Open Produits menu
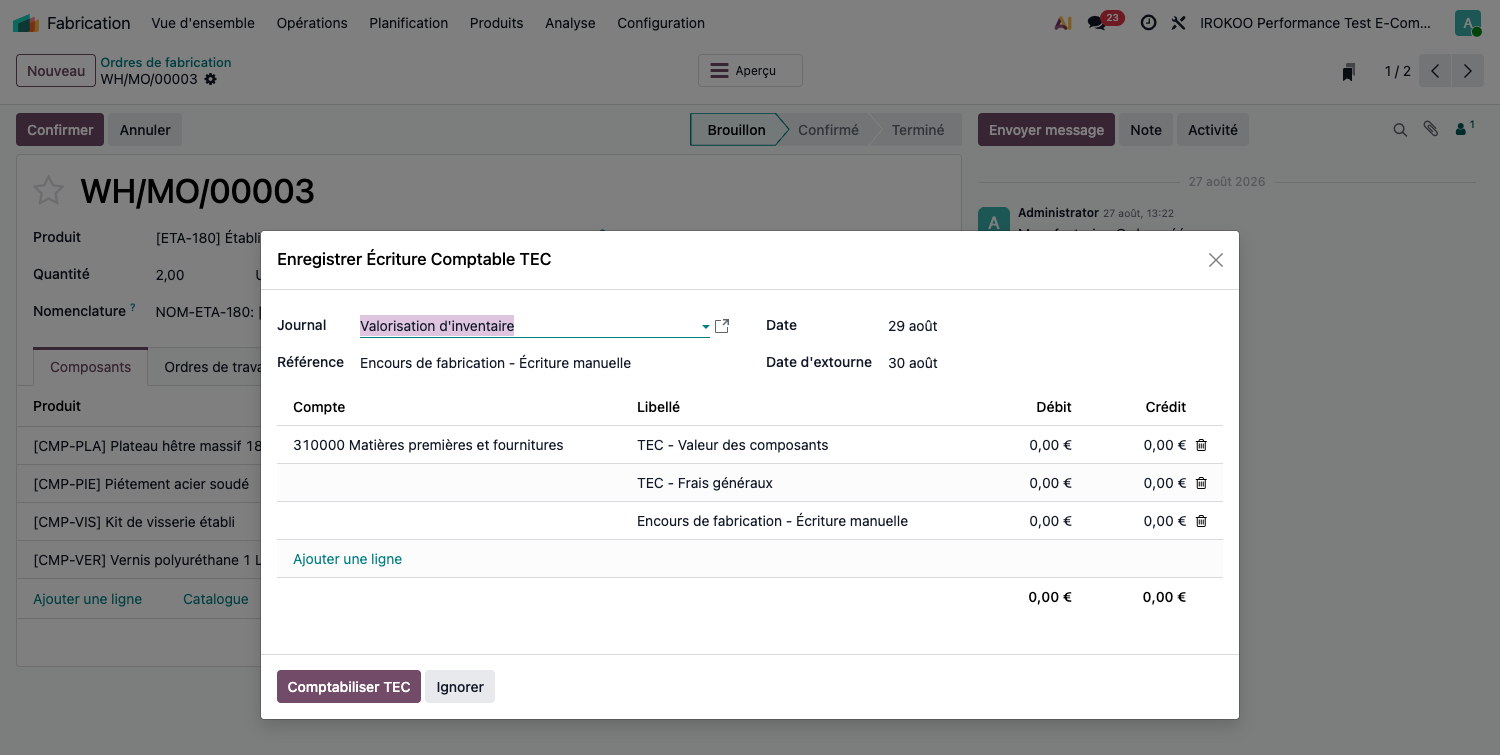 (x=496, y=23)
